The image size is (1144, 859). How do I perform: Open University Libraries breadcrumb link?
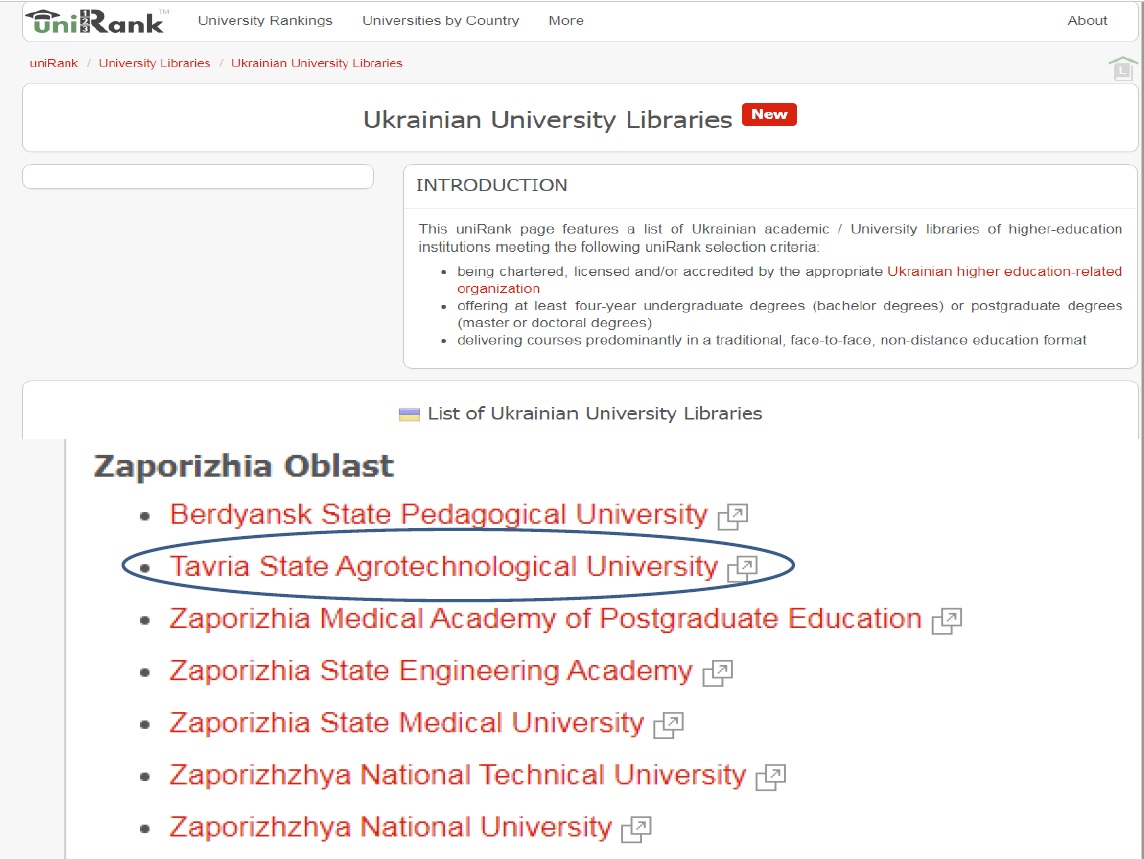(x=154, y=63)
